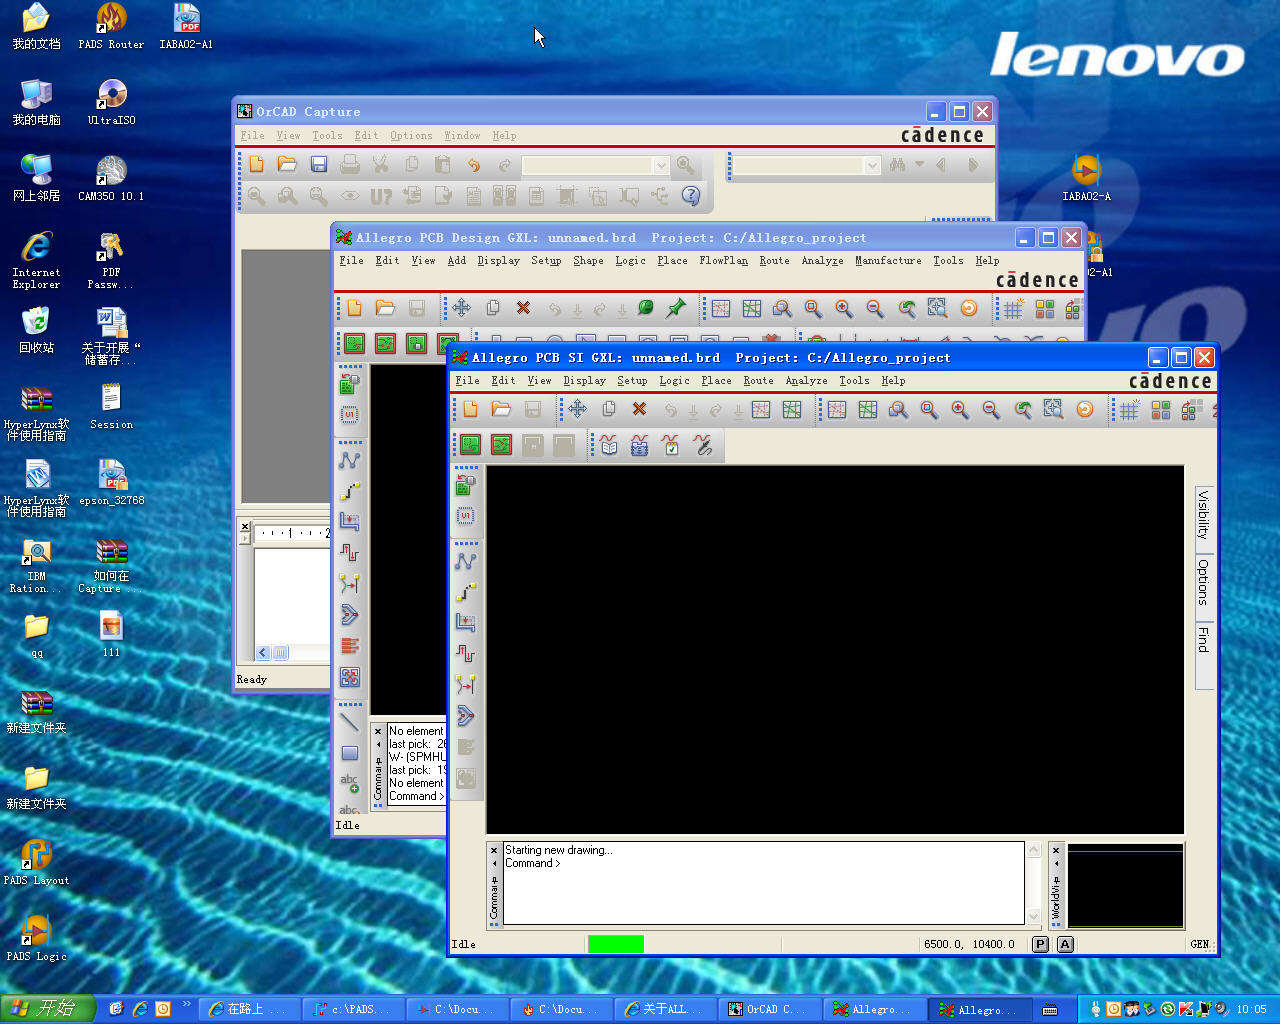The image size is (1280, 1024).
Task: Select the CAM350 10.1 desktop icon
Action: coord(111,179)
